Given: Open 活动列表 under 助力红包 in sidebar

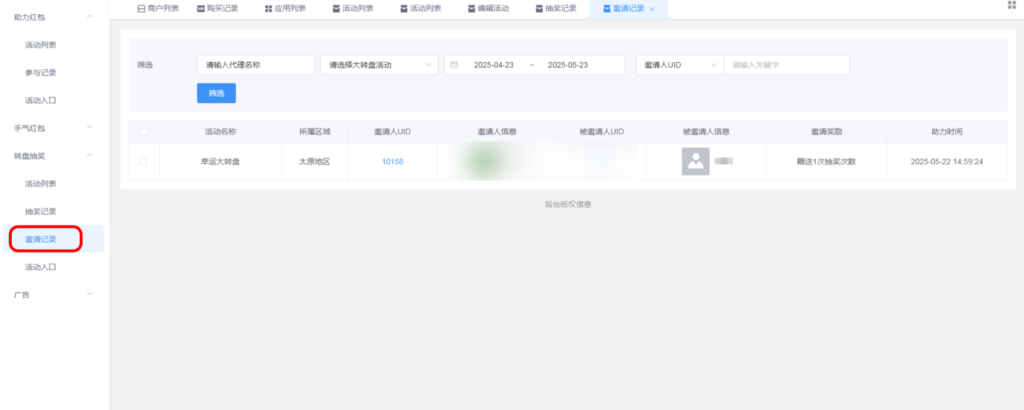Looking at the screenshot, I should click(x=40, y=45).
